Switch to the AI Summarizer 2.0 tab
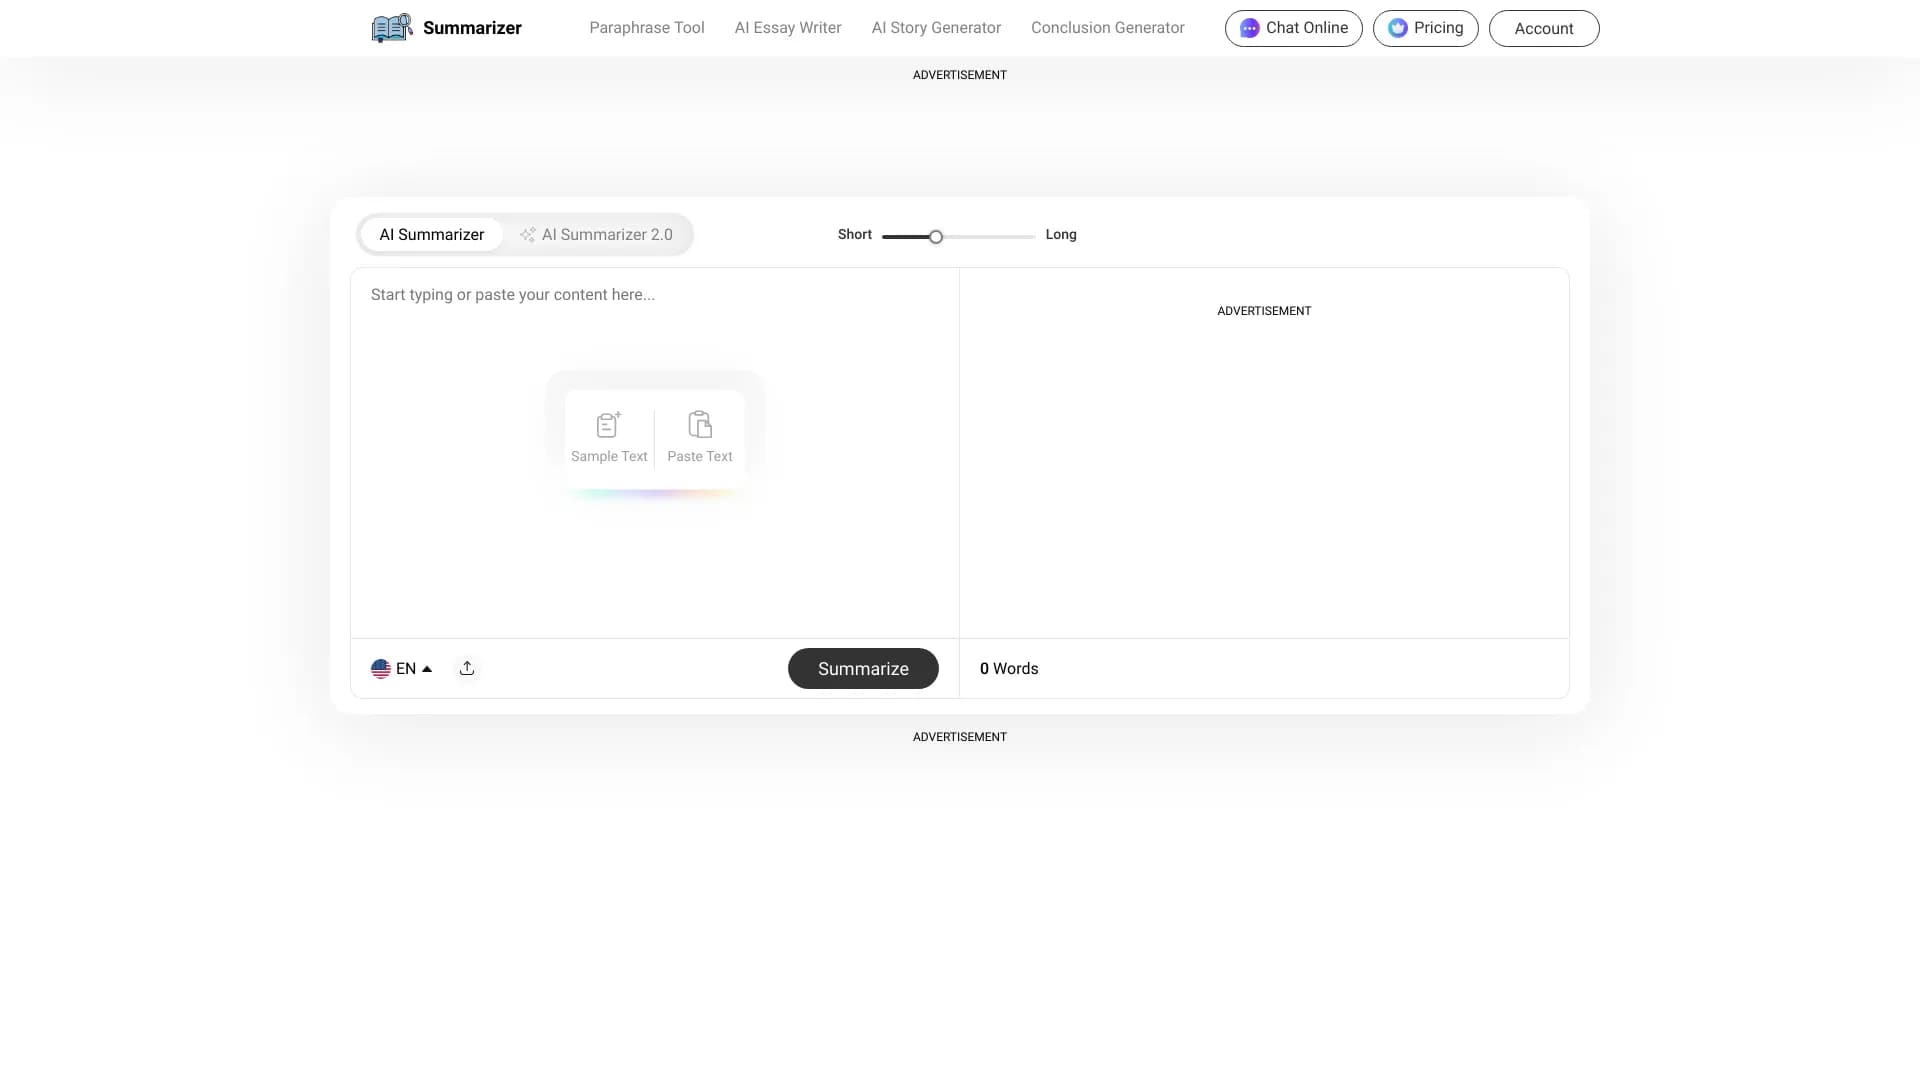Image resolution: width=1920 pixels, height=1080 pixels. (x=607, y=234)
